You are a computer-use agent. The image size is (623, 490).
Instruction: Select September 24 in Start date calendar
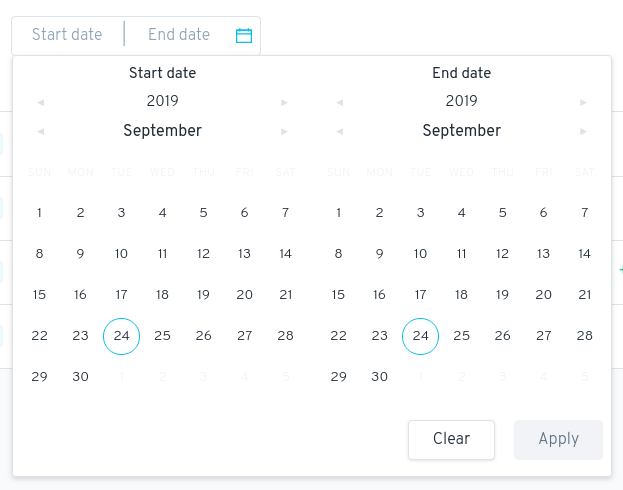click(121, 336)
